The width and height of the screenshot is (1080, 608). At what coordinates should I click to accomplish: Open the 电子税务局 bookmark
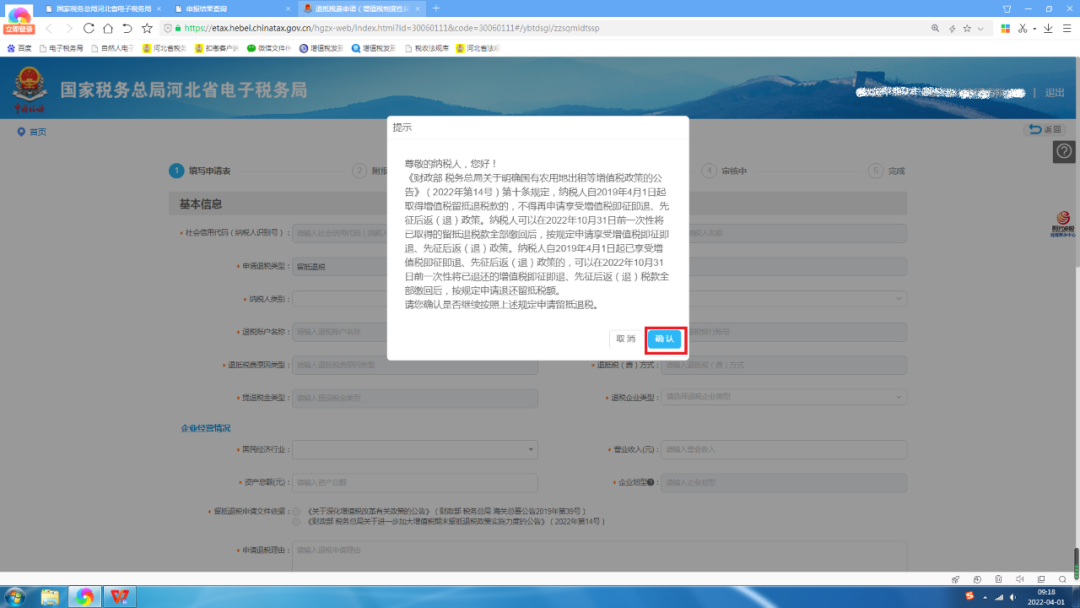(x=61, y=48)
